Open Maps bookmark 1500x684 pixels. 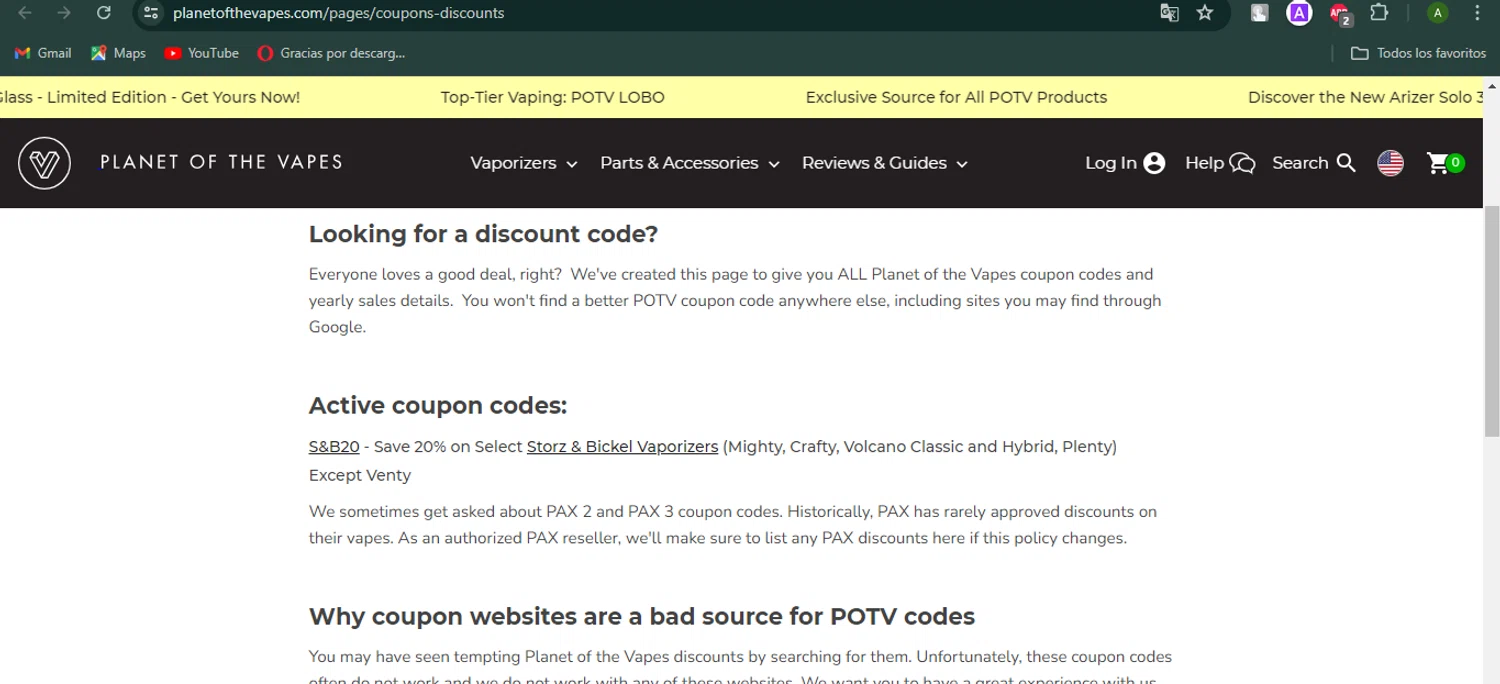click(118, 53)
